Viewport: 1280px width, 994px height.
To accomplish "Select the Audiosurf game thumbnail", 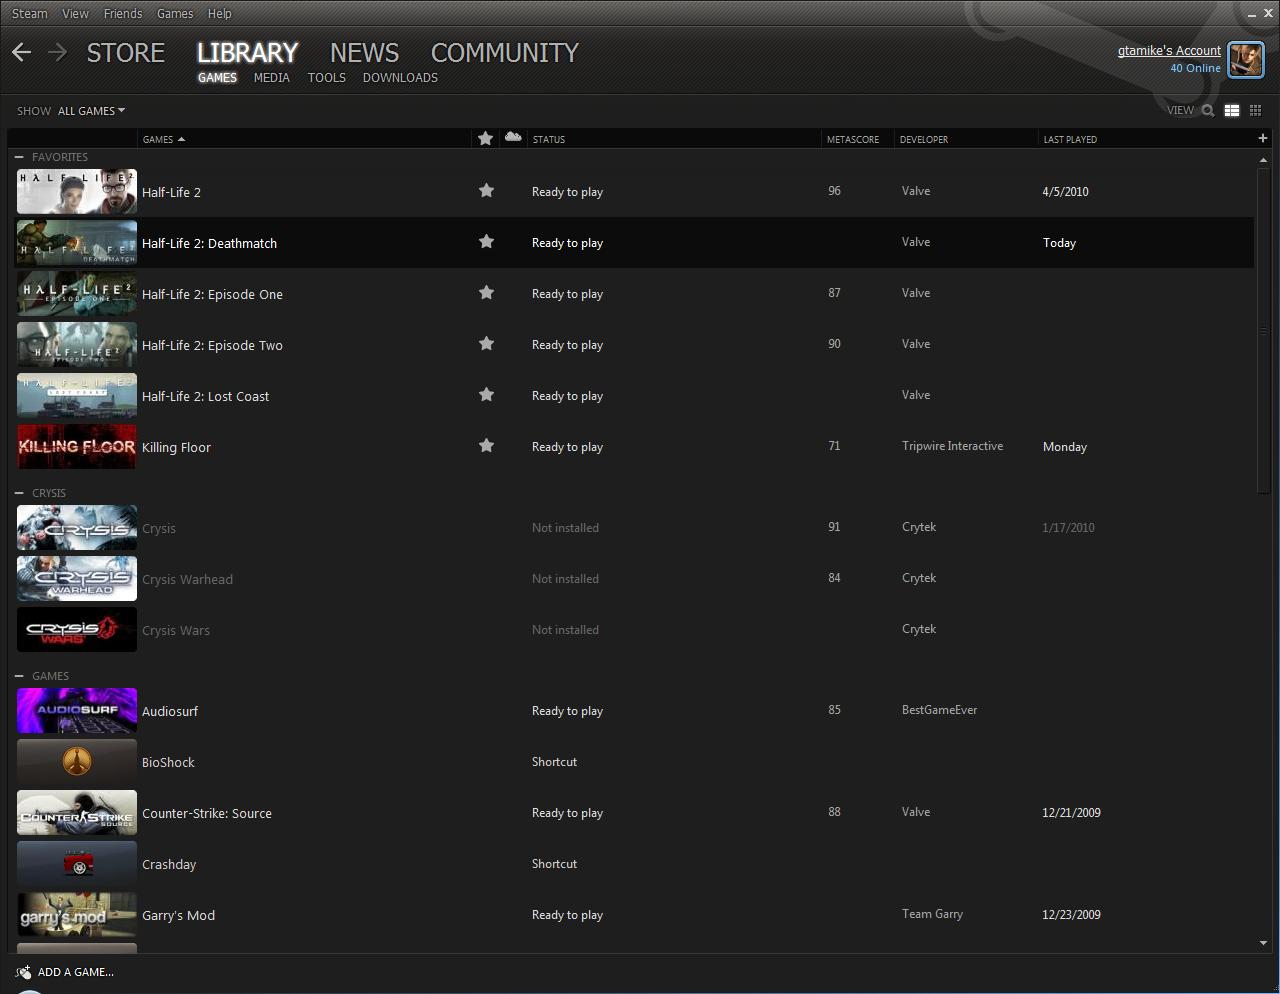I will point(77,711).
